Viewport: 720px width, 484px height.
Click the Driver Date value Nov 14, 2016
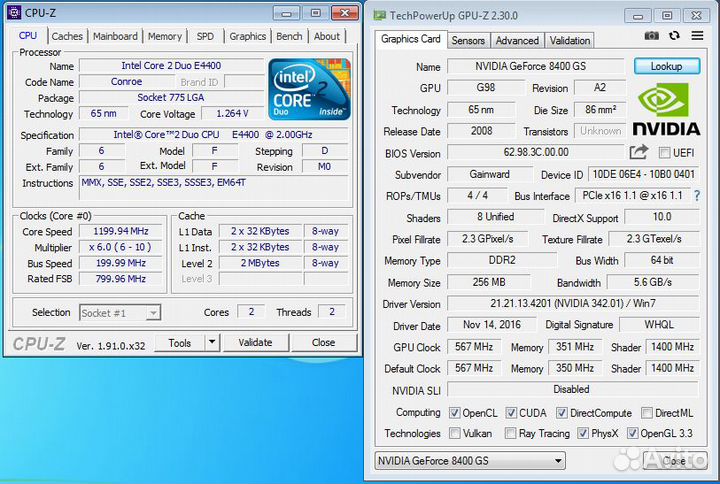tap(492, 325)
